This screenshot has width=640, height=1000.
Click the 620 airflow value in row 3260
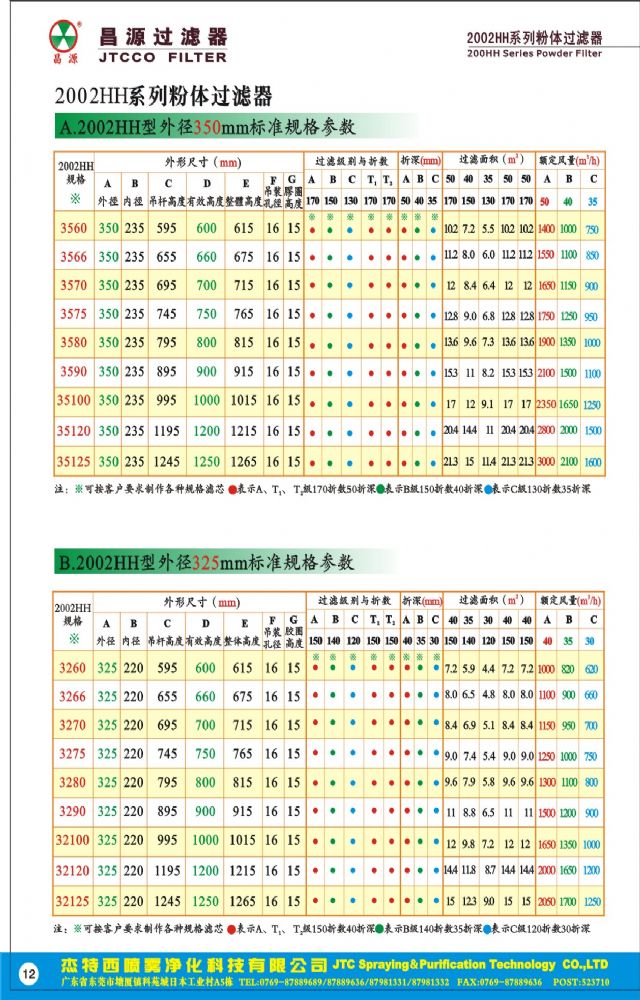(592, 669)
